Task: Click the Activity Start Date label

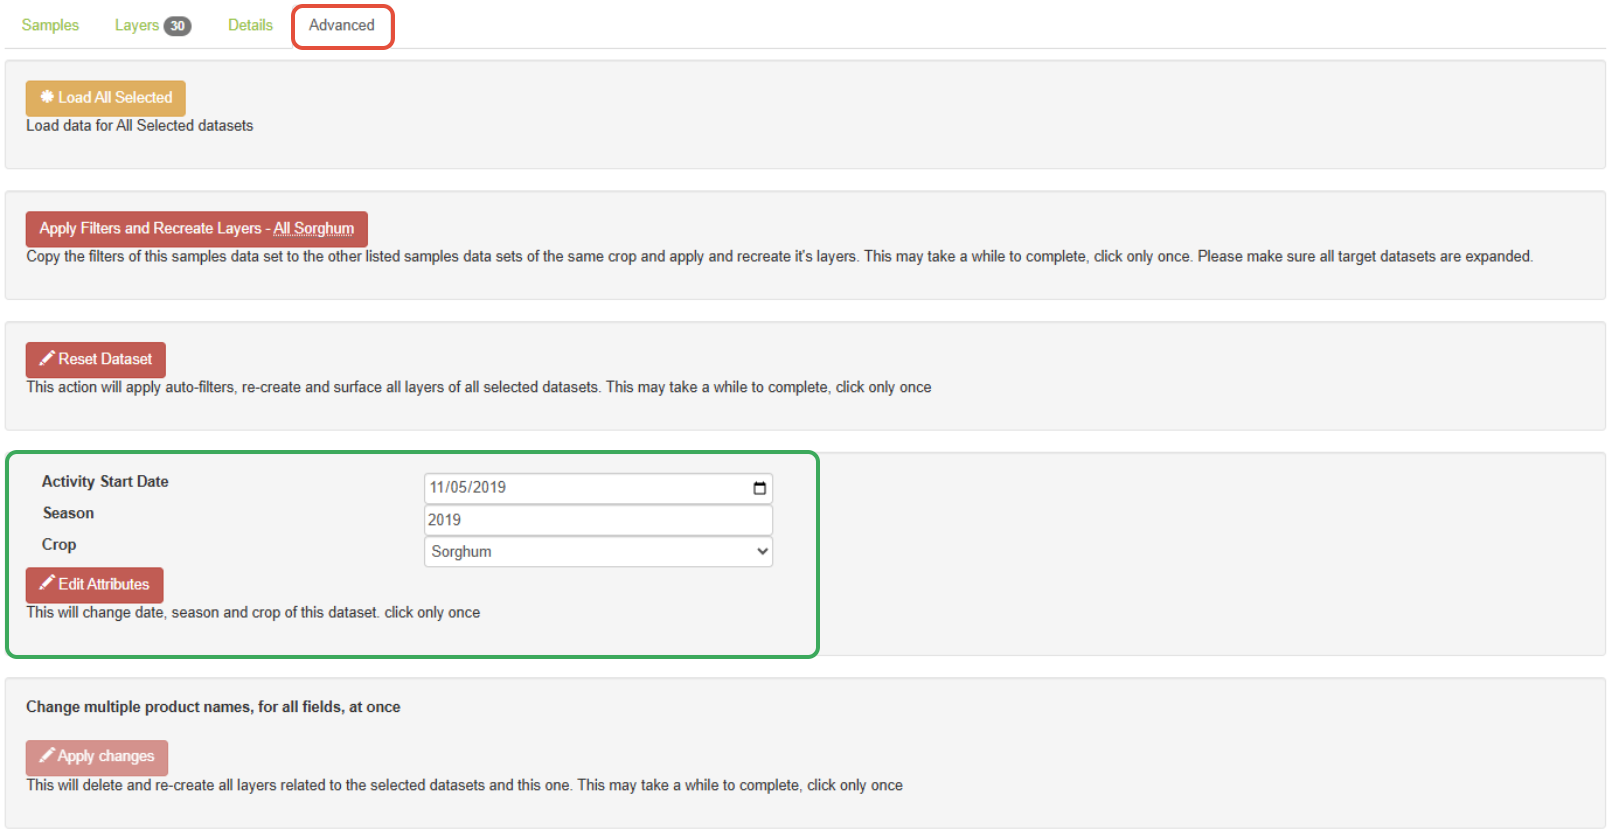Action: point(105,481)
